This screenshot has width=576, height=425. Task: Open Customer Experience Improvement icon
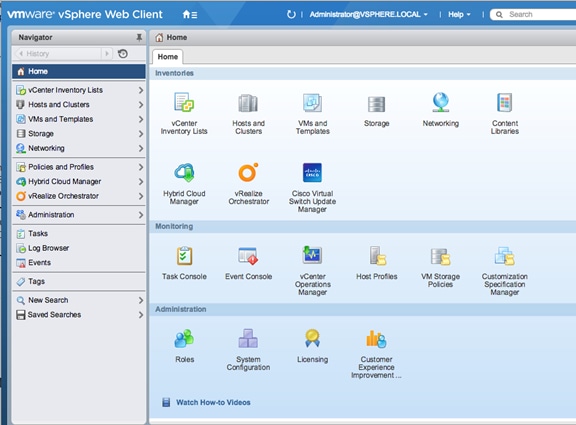(x=377, y=339)
